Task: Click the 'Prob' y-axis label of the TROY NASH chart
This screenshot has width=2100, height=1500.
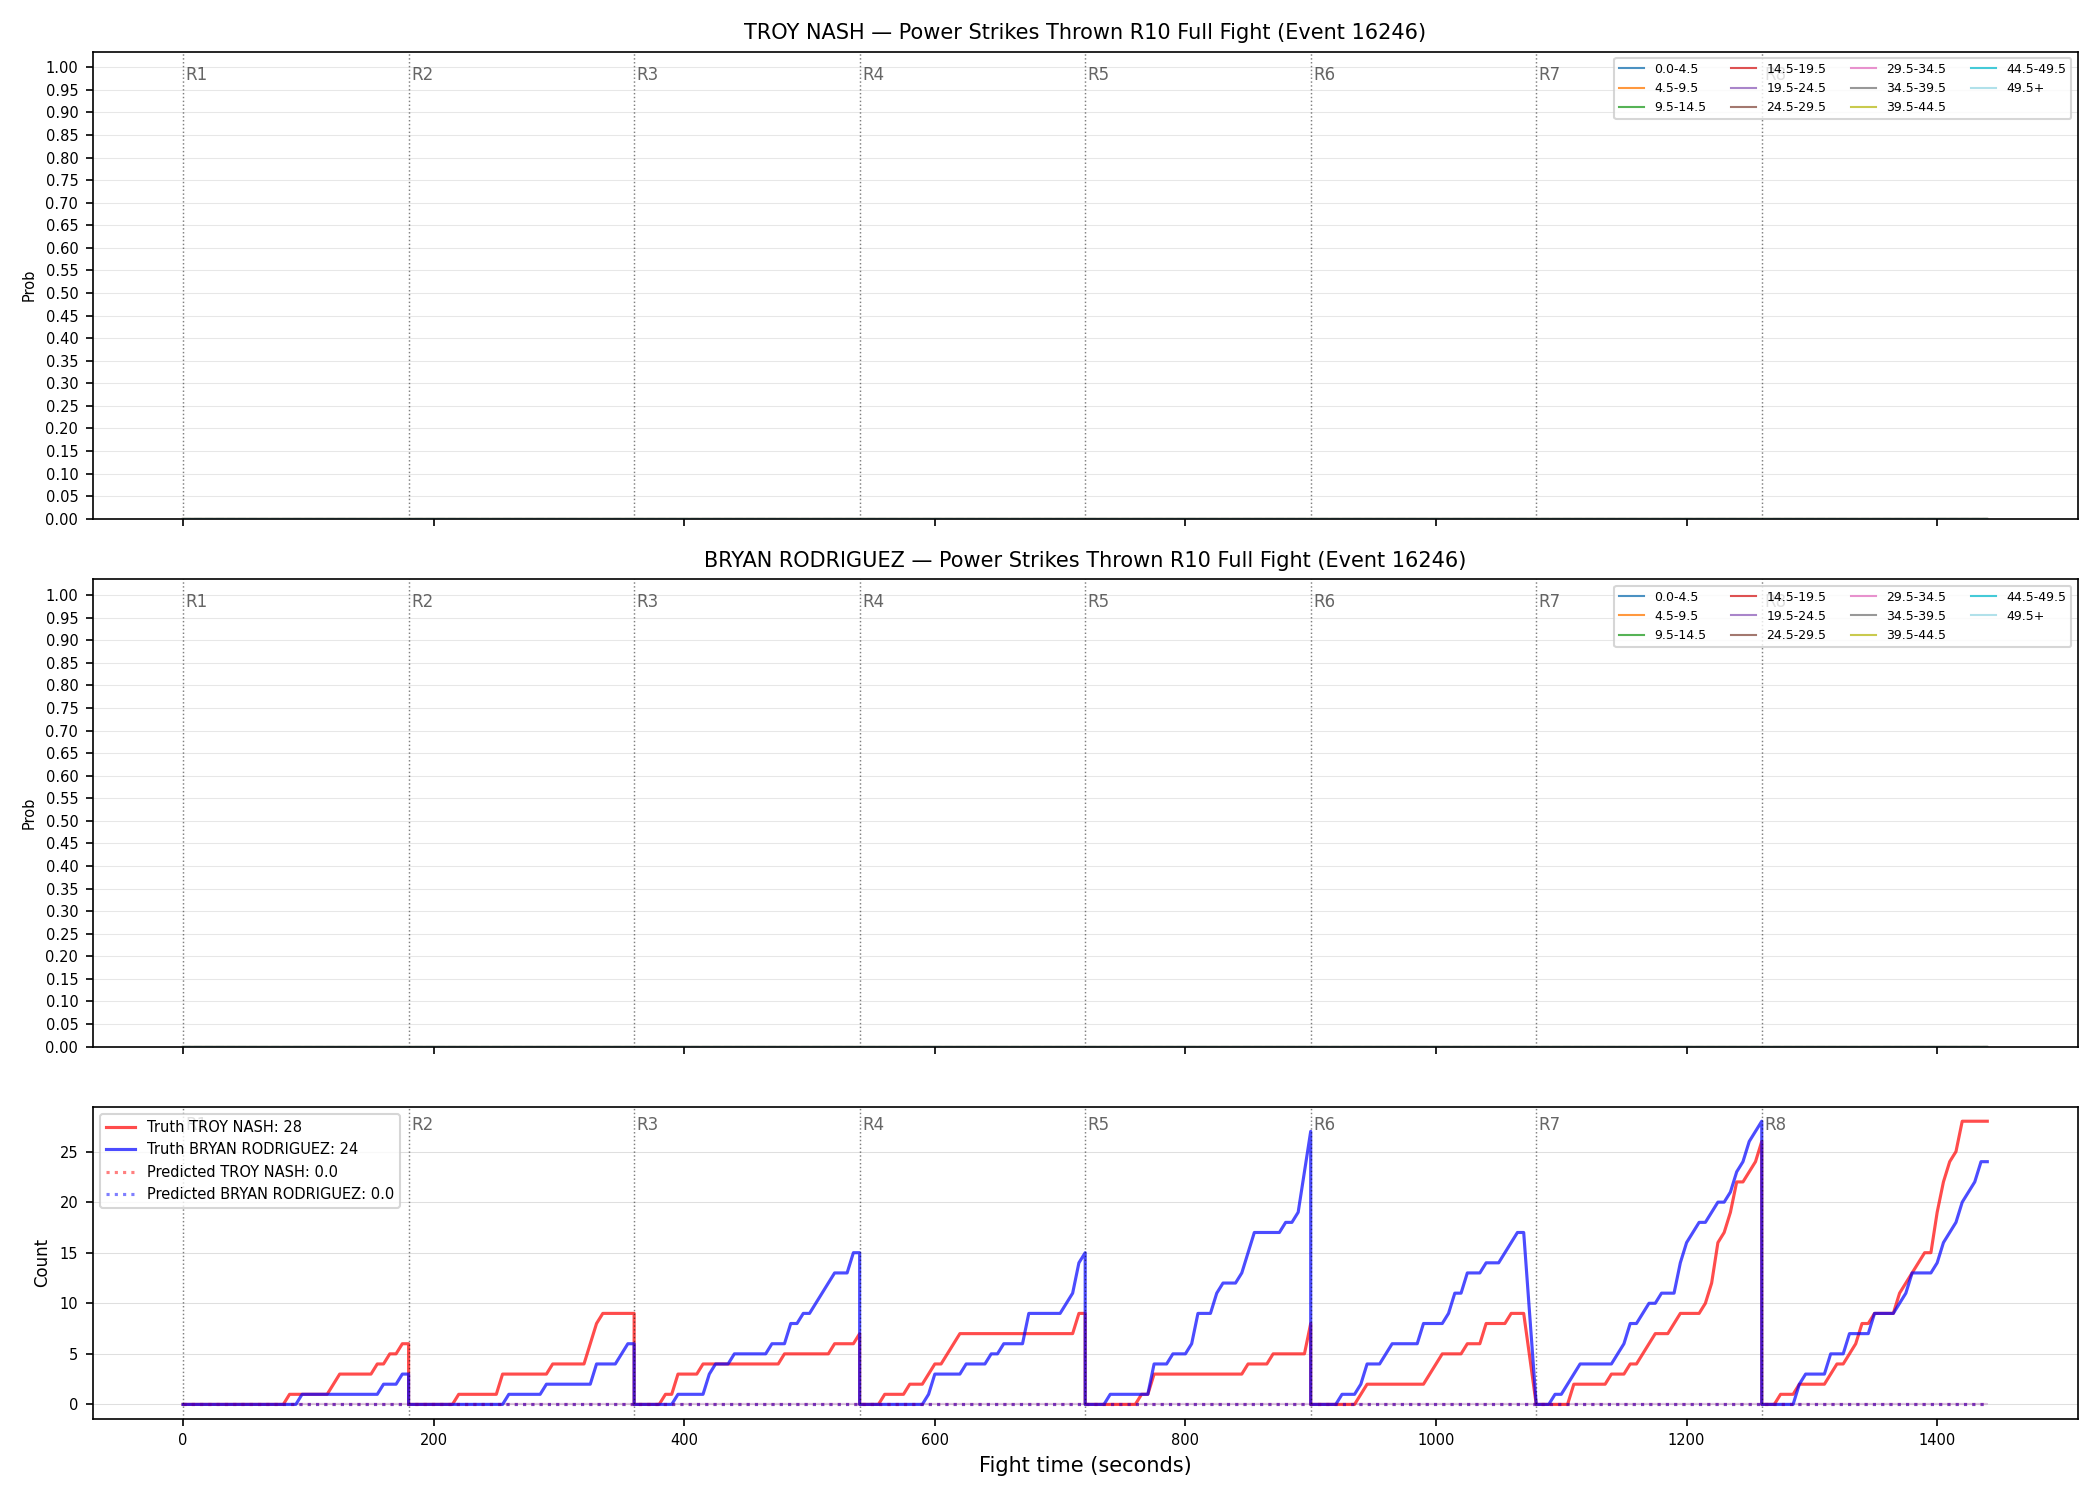Action: (x=29, y=286)
